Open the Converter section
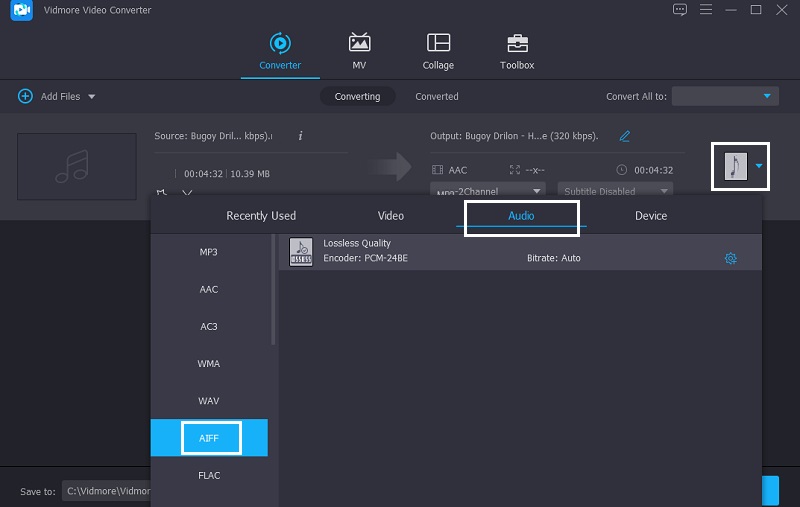 point(280,52)
